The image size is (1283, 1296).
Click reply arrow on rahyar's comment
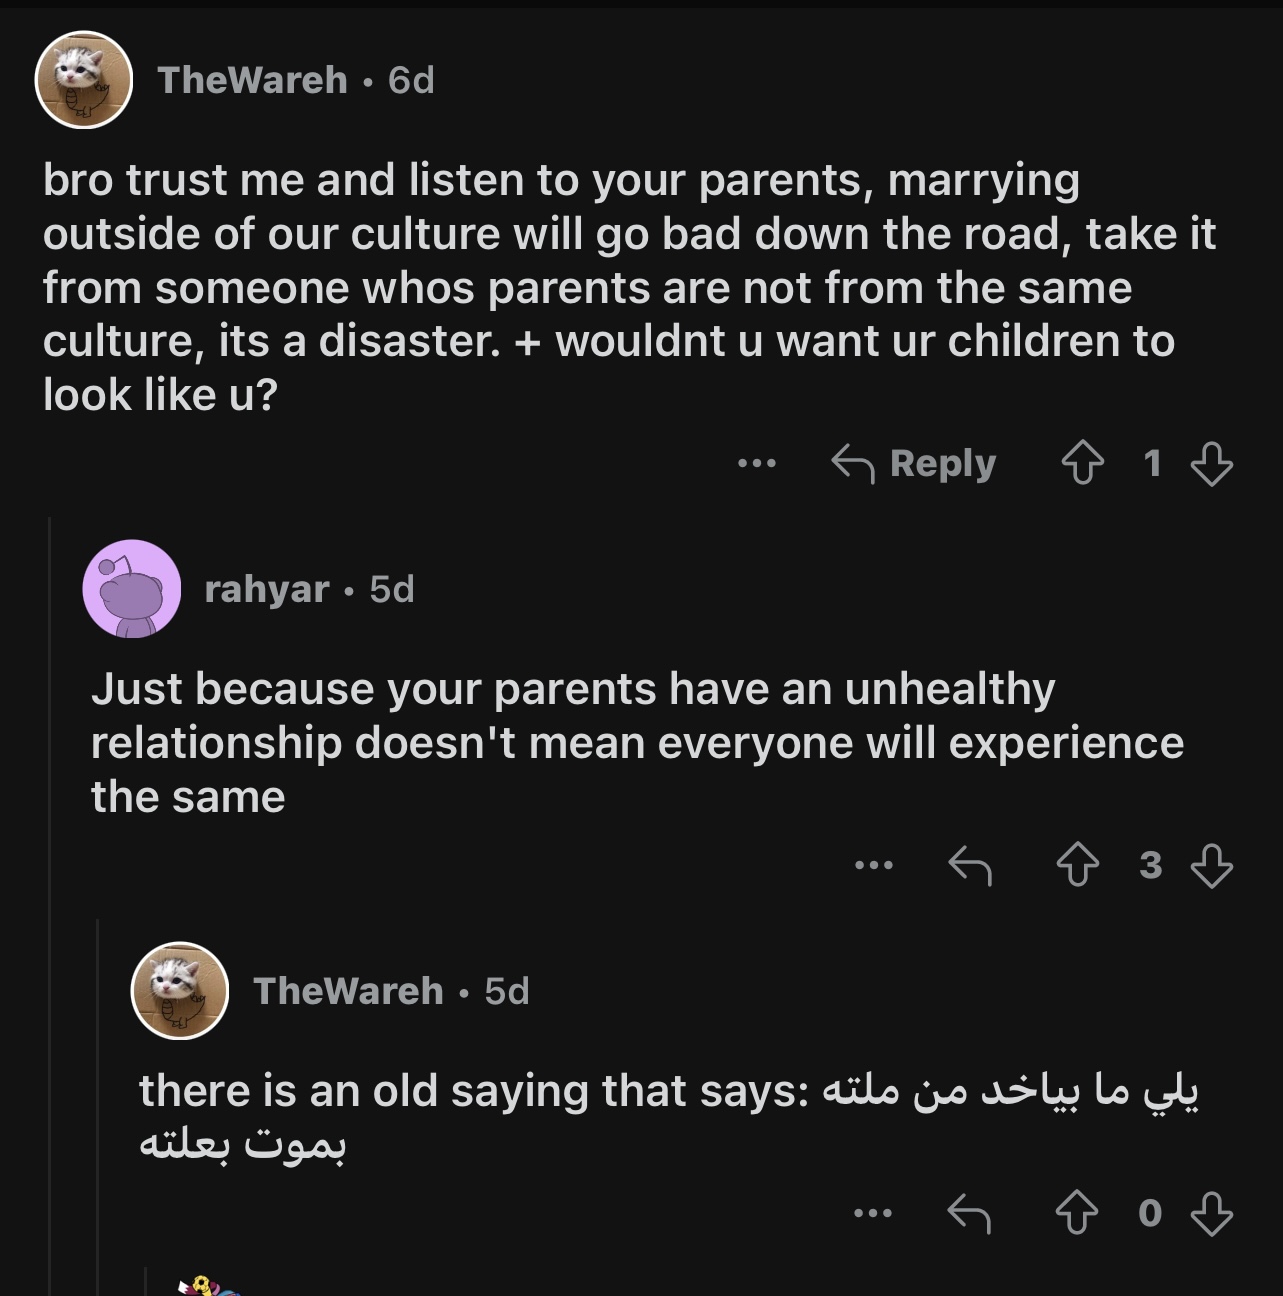(969, 865)
